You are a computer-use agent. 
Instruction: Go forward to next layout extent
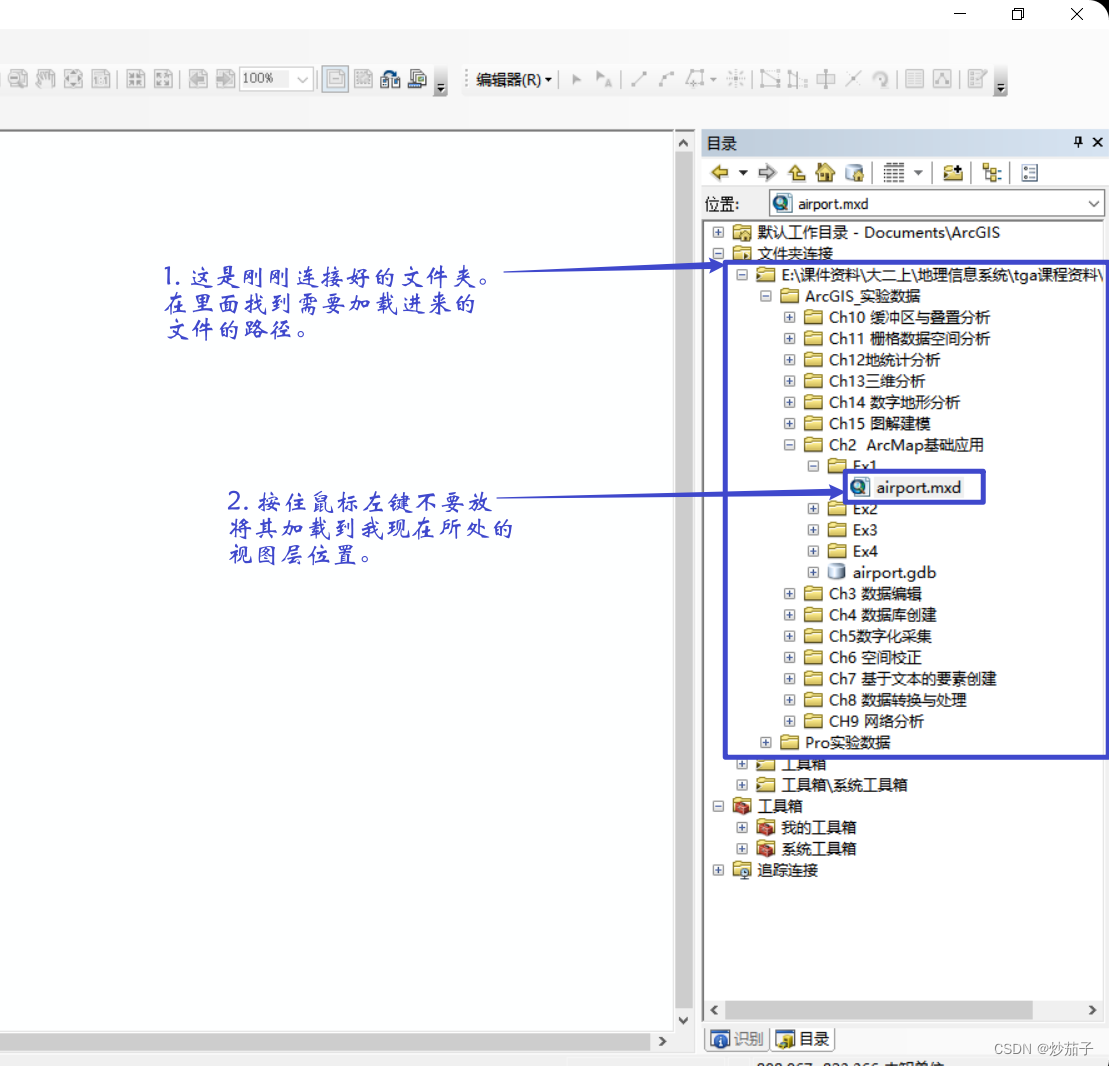point(225,79)
